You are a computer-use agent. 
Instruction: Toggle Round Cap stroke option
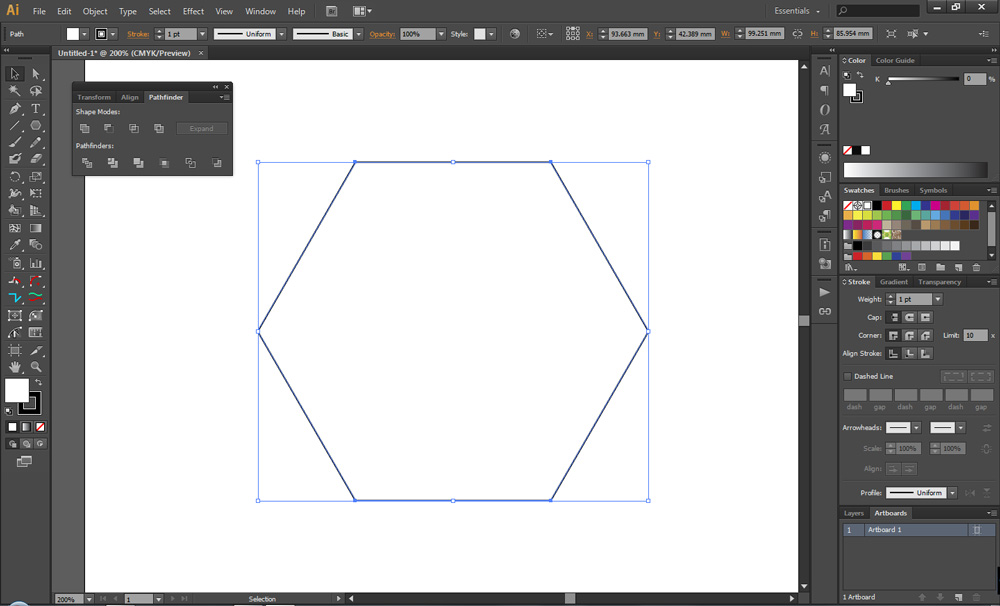(909, 317)
